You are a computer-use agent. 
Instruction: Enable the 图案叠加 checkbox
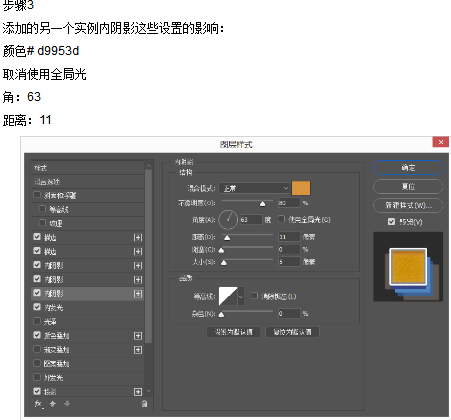coord(37,363)
